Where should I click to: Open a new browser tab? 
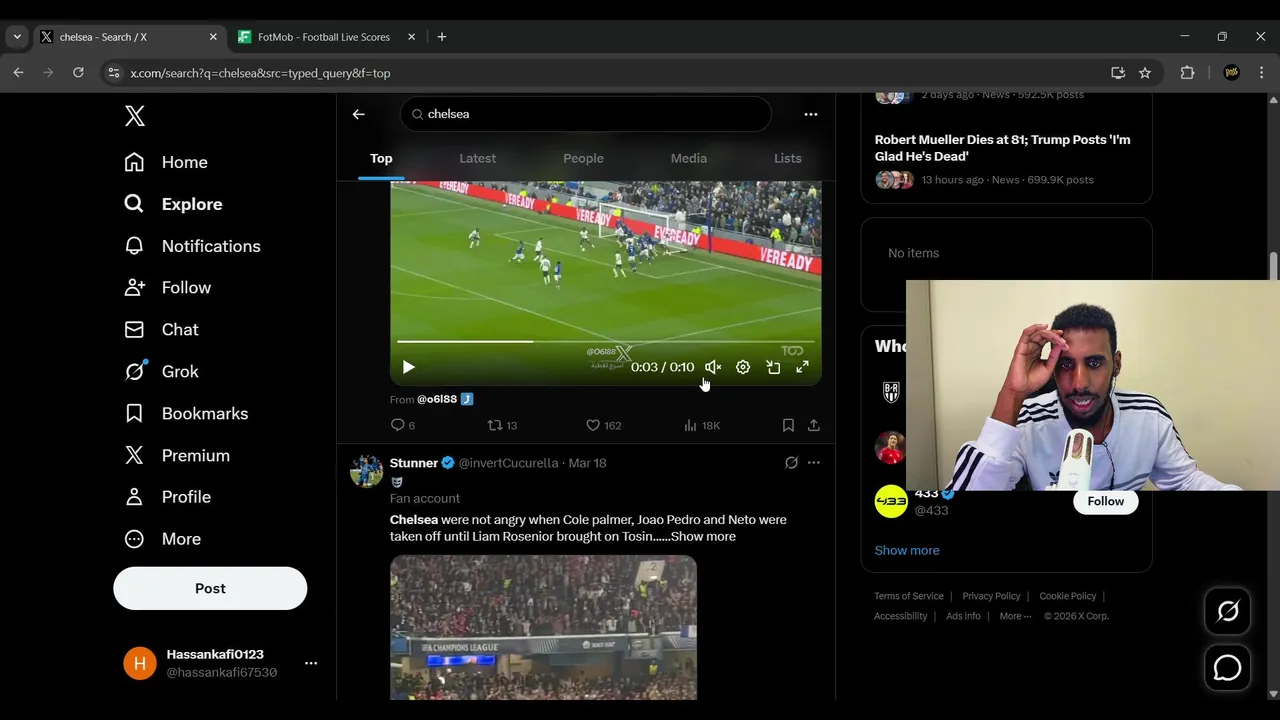(442, 37)
